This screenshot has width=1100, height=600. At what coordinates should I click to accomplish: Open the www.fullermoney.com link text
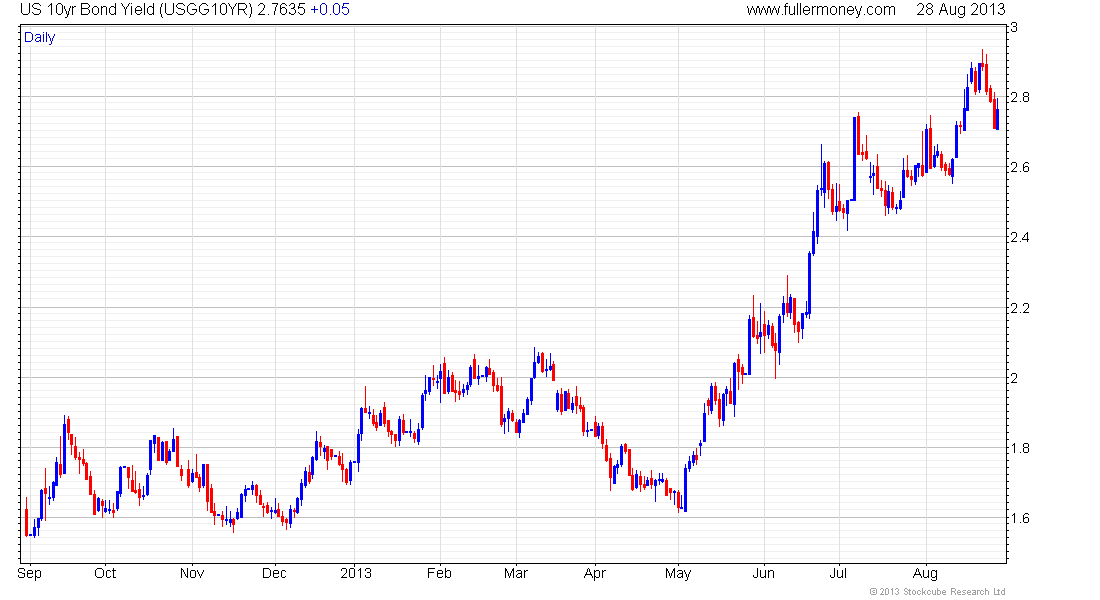click(821, 10)
